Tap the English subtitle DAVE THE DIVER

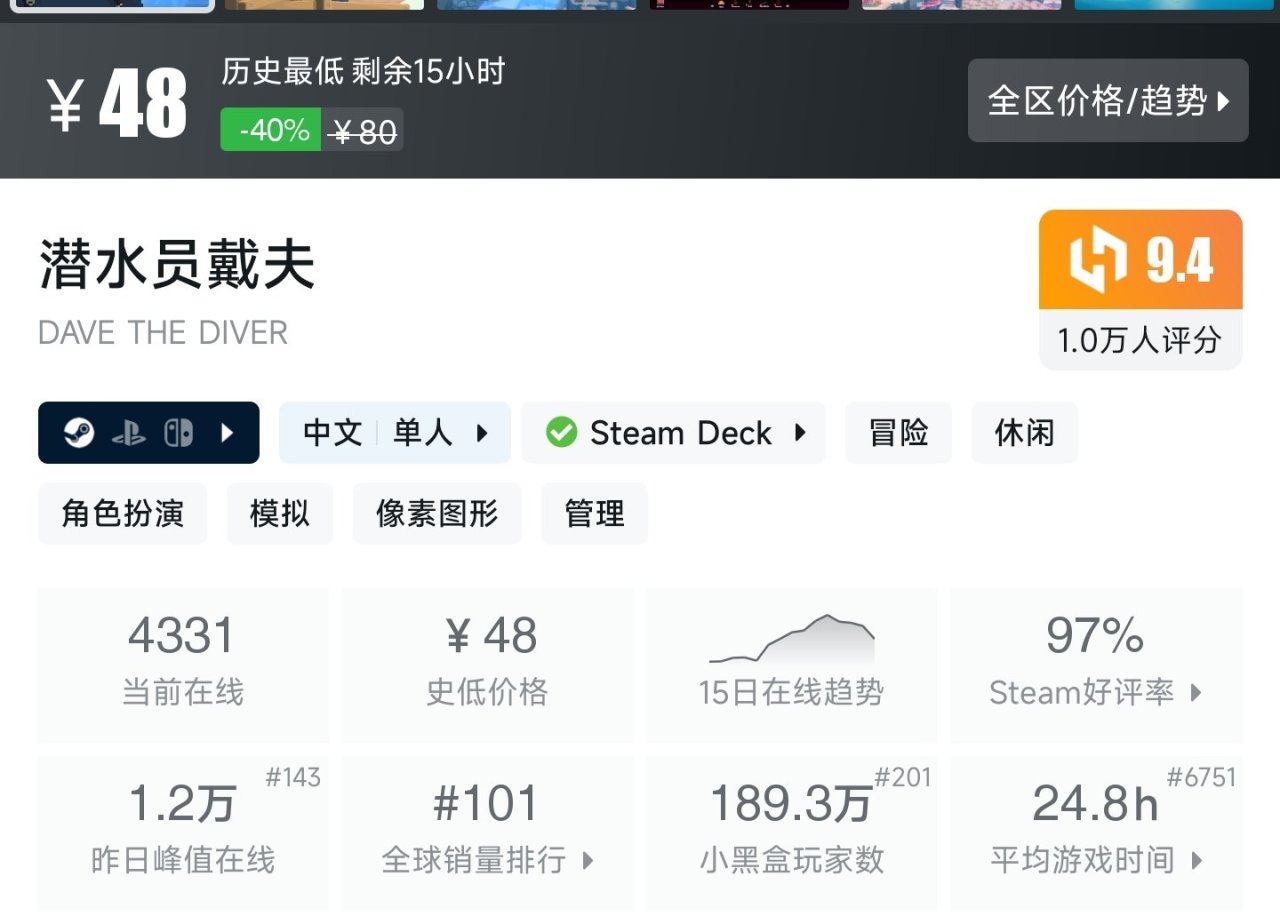[x=163, y=333]
